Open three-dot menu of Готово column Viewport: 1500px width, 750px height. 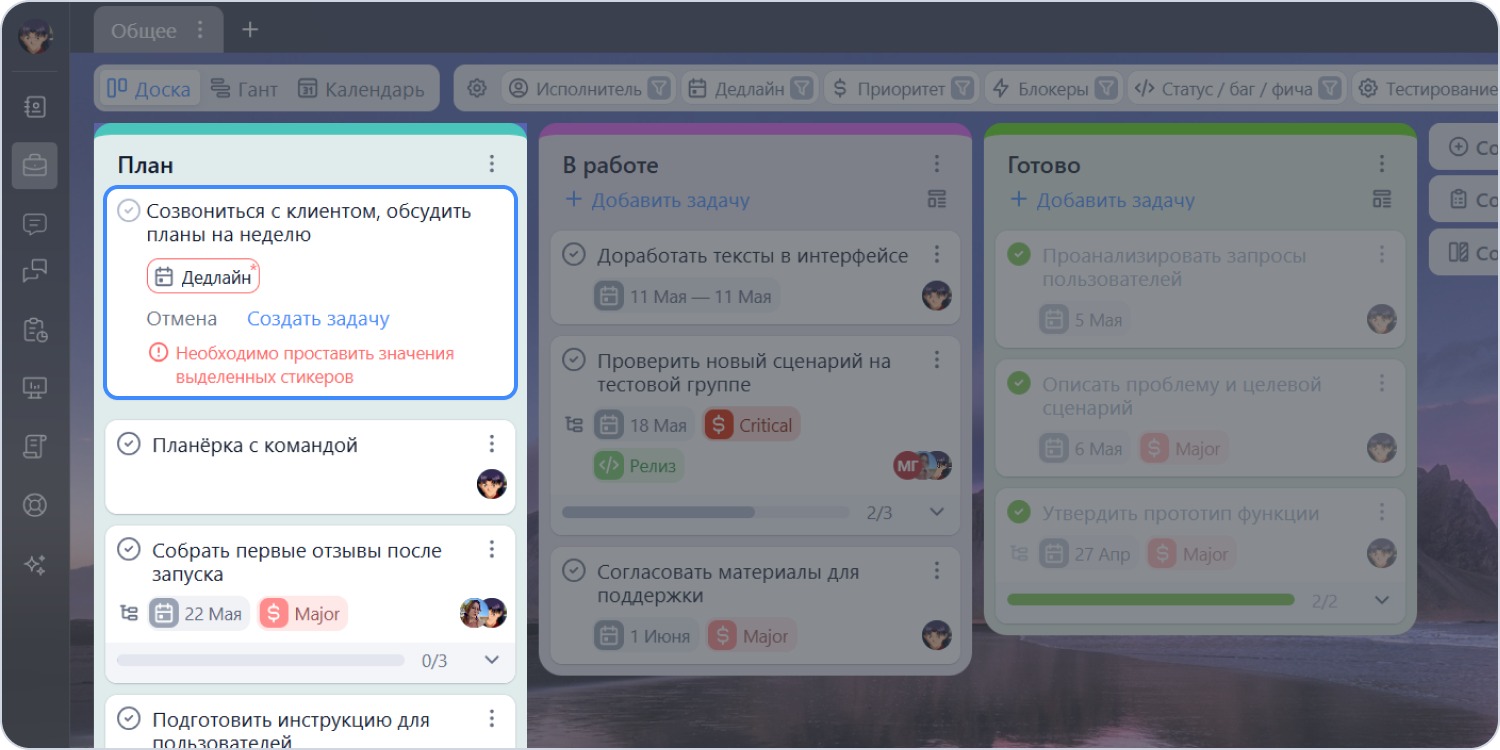[x=1382, y=164]
